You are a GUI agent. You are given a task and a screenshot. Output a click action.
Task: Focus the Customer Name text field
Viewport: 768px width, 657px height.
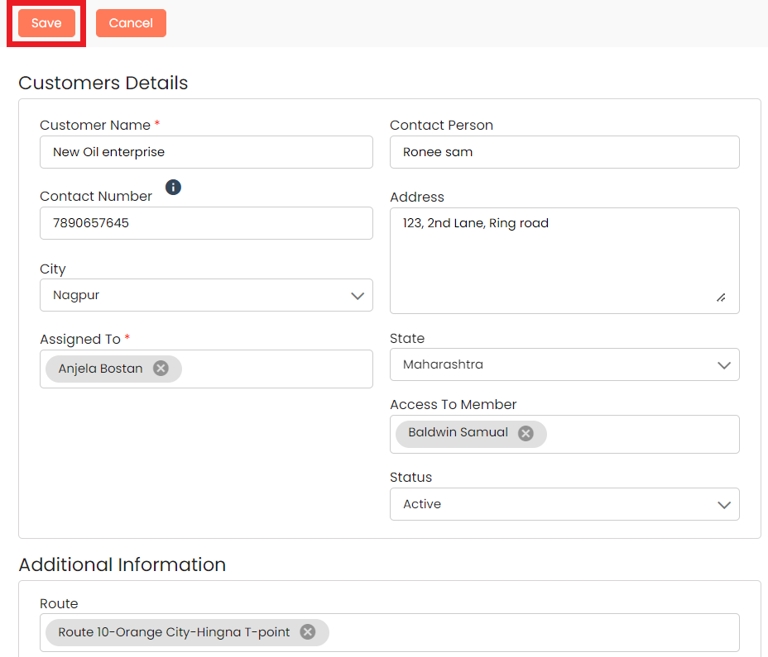[x=206, y=152]
